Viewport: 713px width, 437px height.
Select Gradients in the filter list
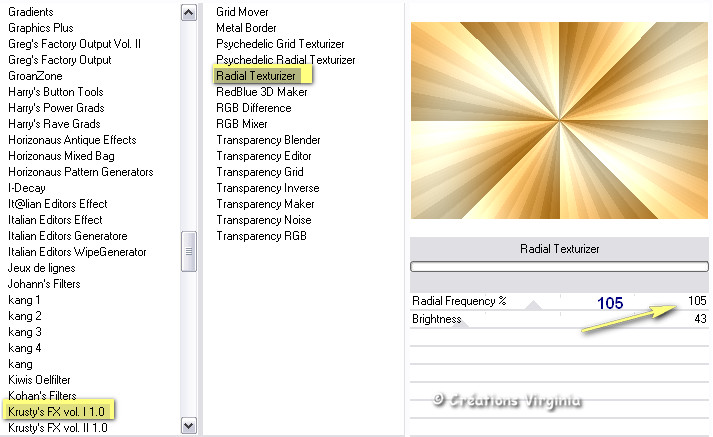pyautogui.click(x=30, y=12)
